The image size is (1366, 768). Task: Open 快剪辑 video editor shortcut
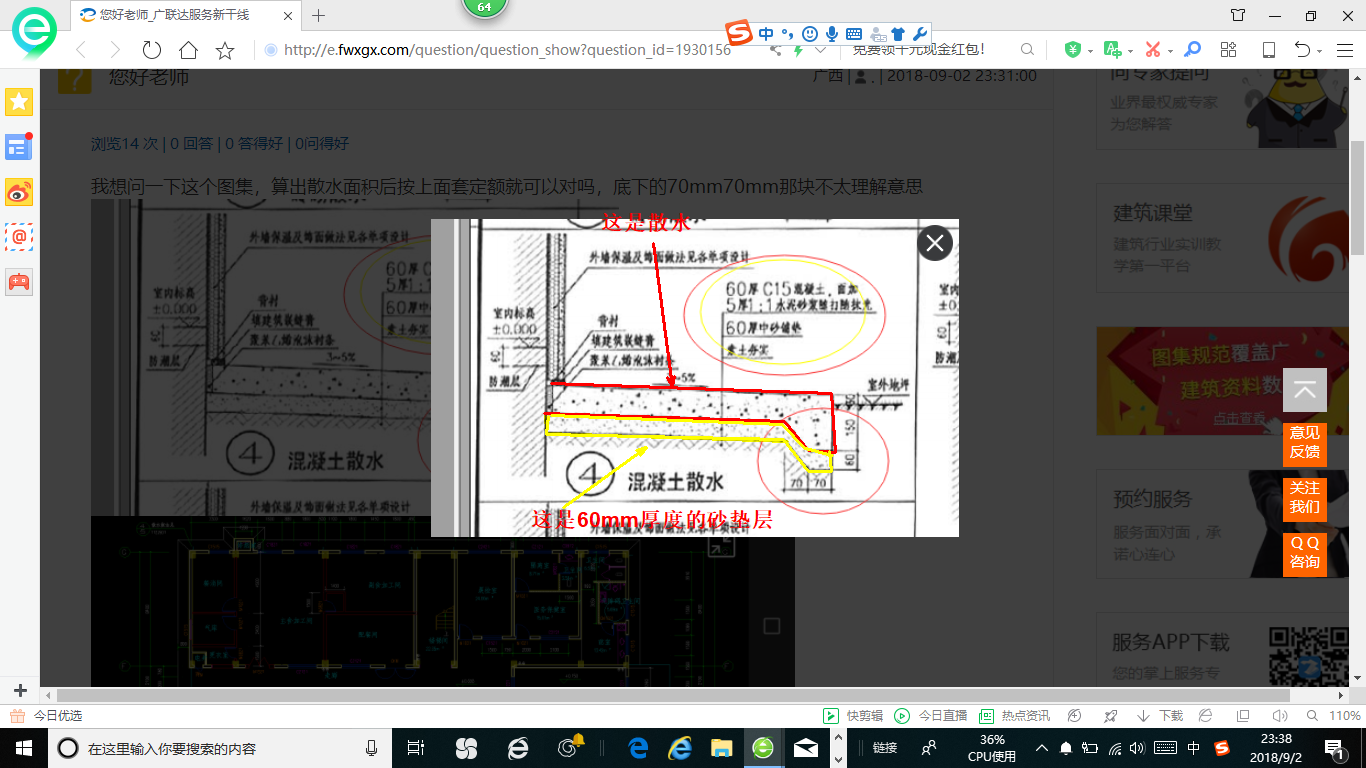pos(853,716)
